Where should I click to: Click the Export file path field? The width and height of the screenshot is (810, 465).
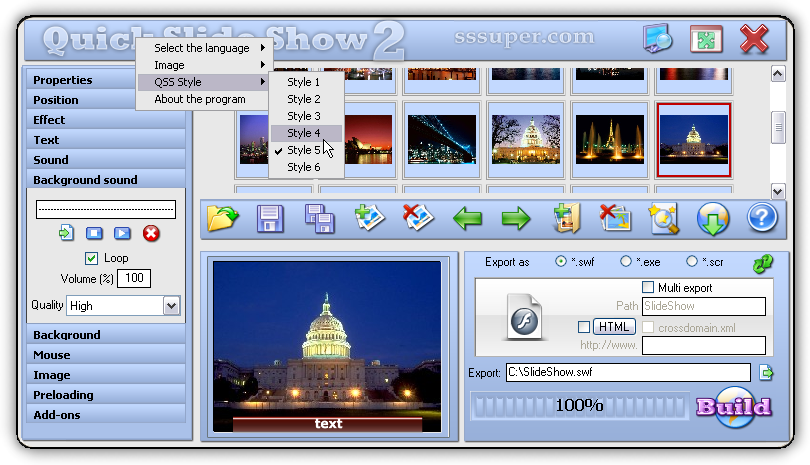(x=627, y=373)
